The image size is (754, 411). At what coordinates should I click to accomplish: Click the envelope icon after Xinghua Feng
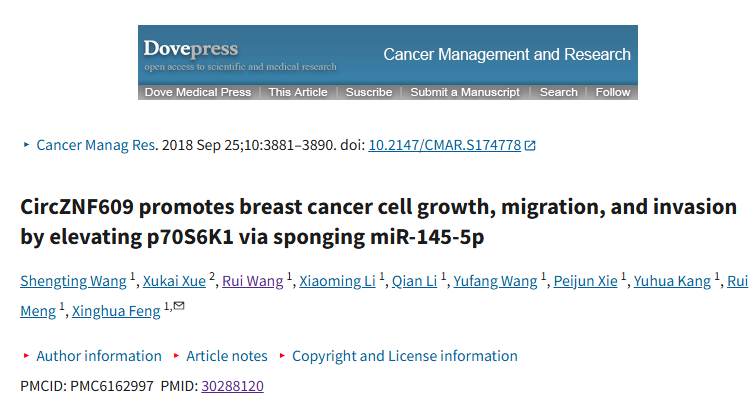[179, 306]
